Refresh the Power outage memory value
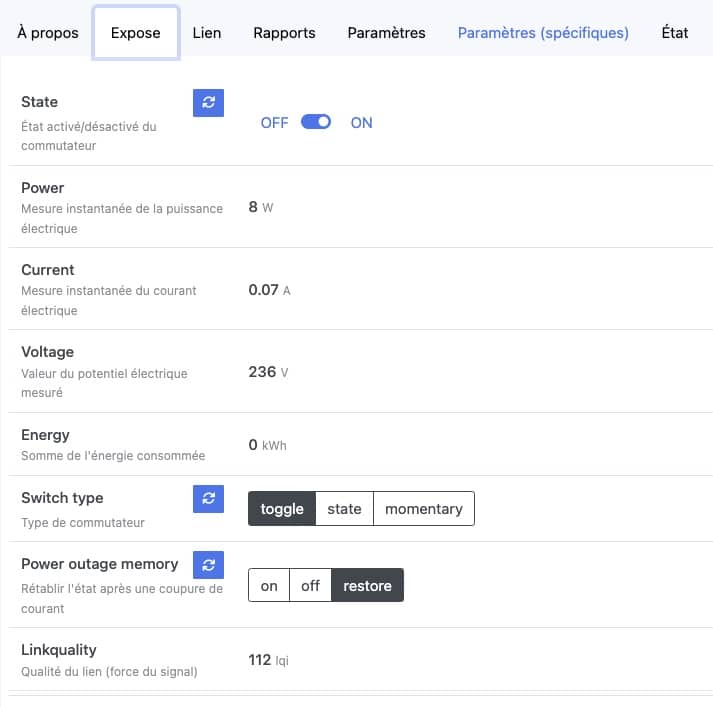 (x=208, y=565)
